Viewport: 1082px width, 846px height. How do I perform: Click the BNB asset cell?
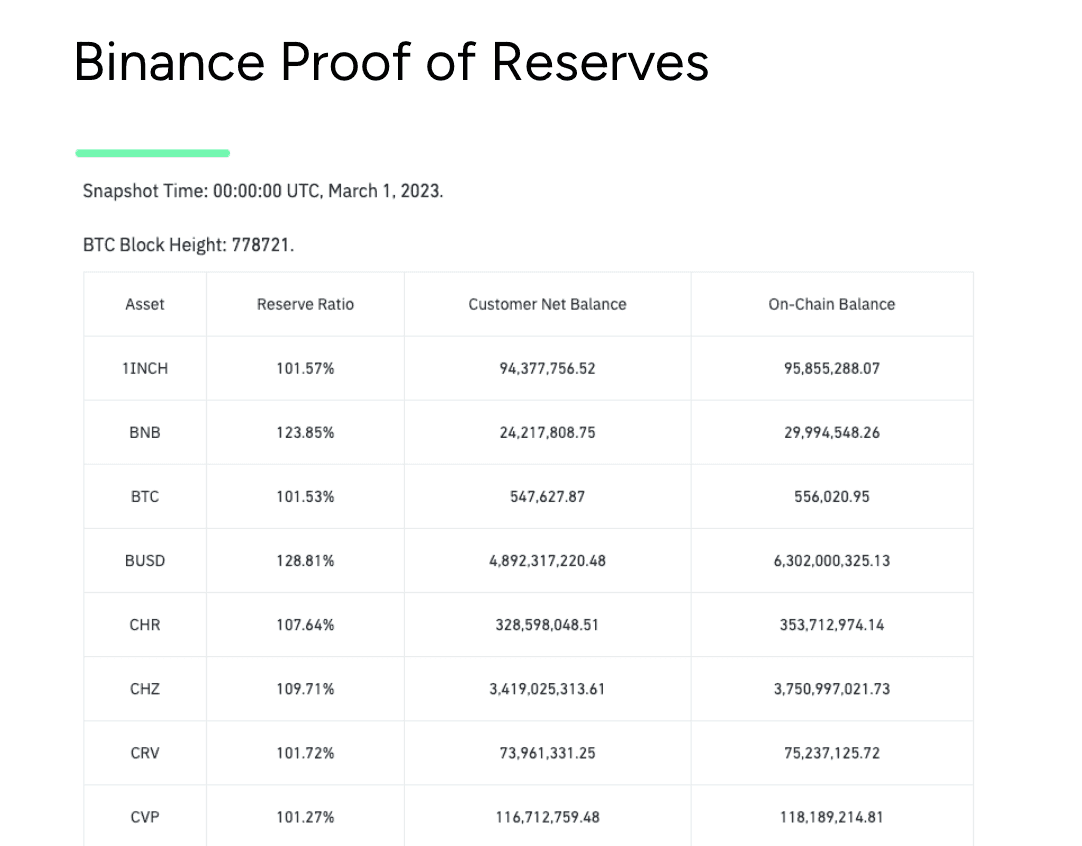[145, 432]
